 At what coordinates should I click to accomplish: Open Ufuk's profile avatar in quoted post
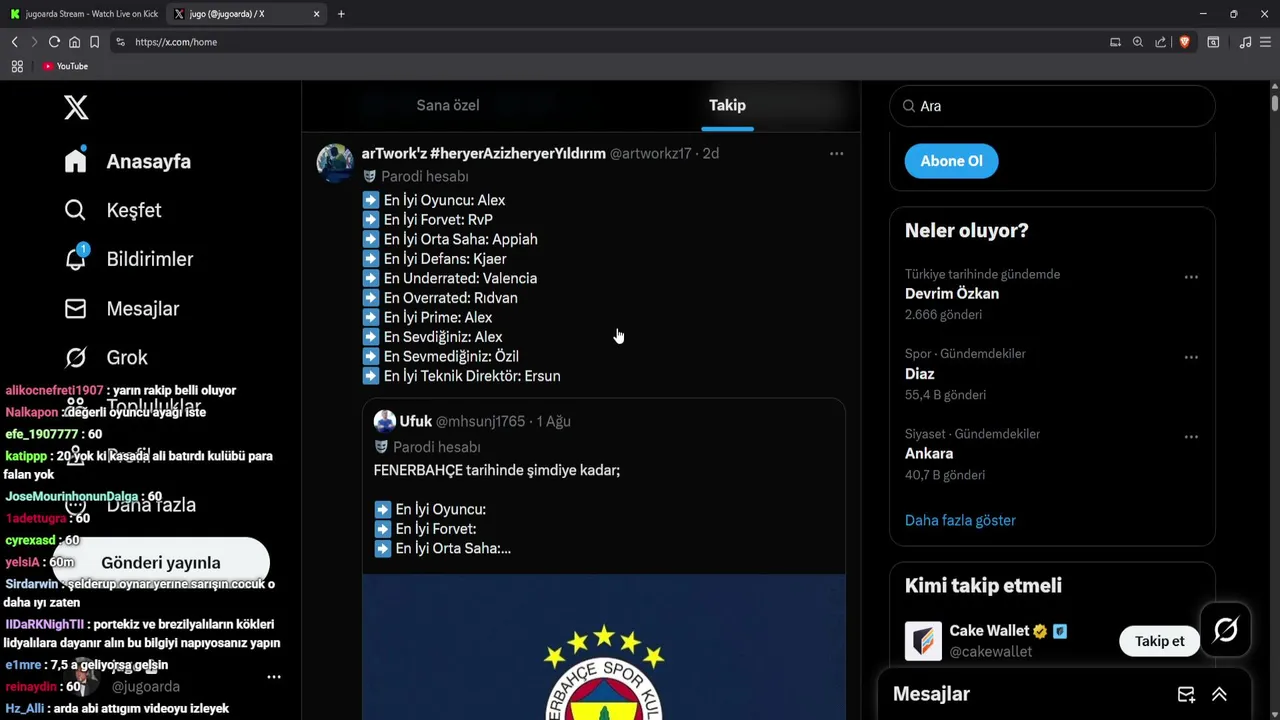385,421
